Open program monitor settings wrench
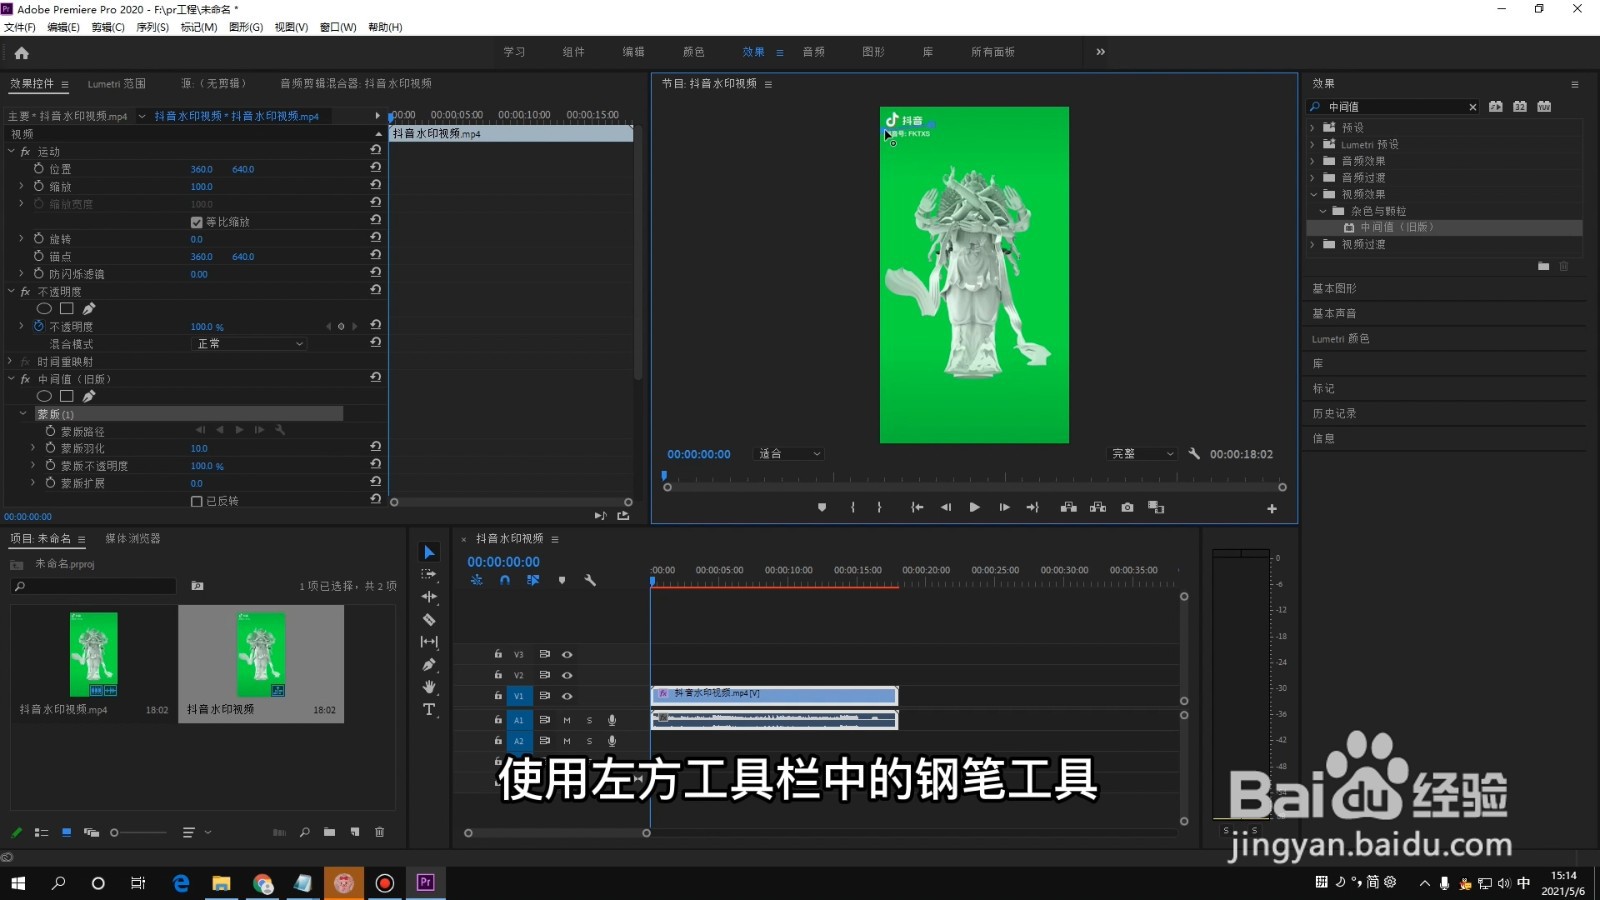1600x900 pixels. coord(1194,454)
